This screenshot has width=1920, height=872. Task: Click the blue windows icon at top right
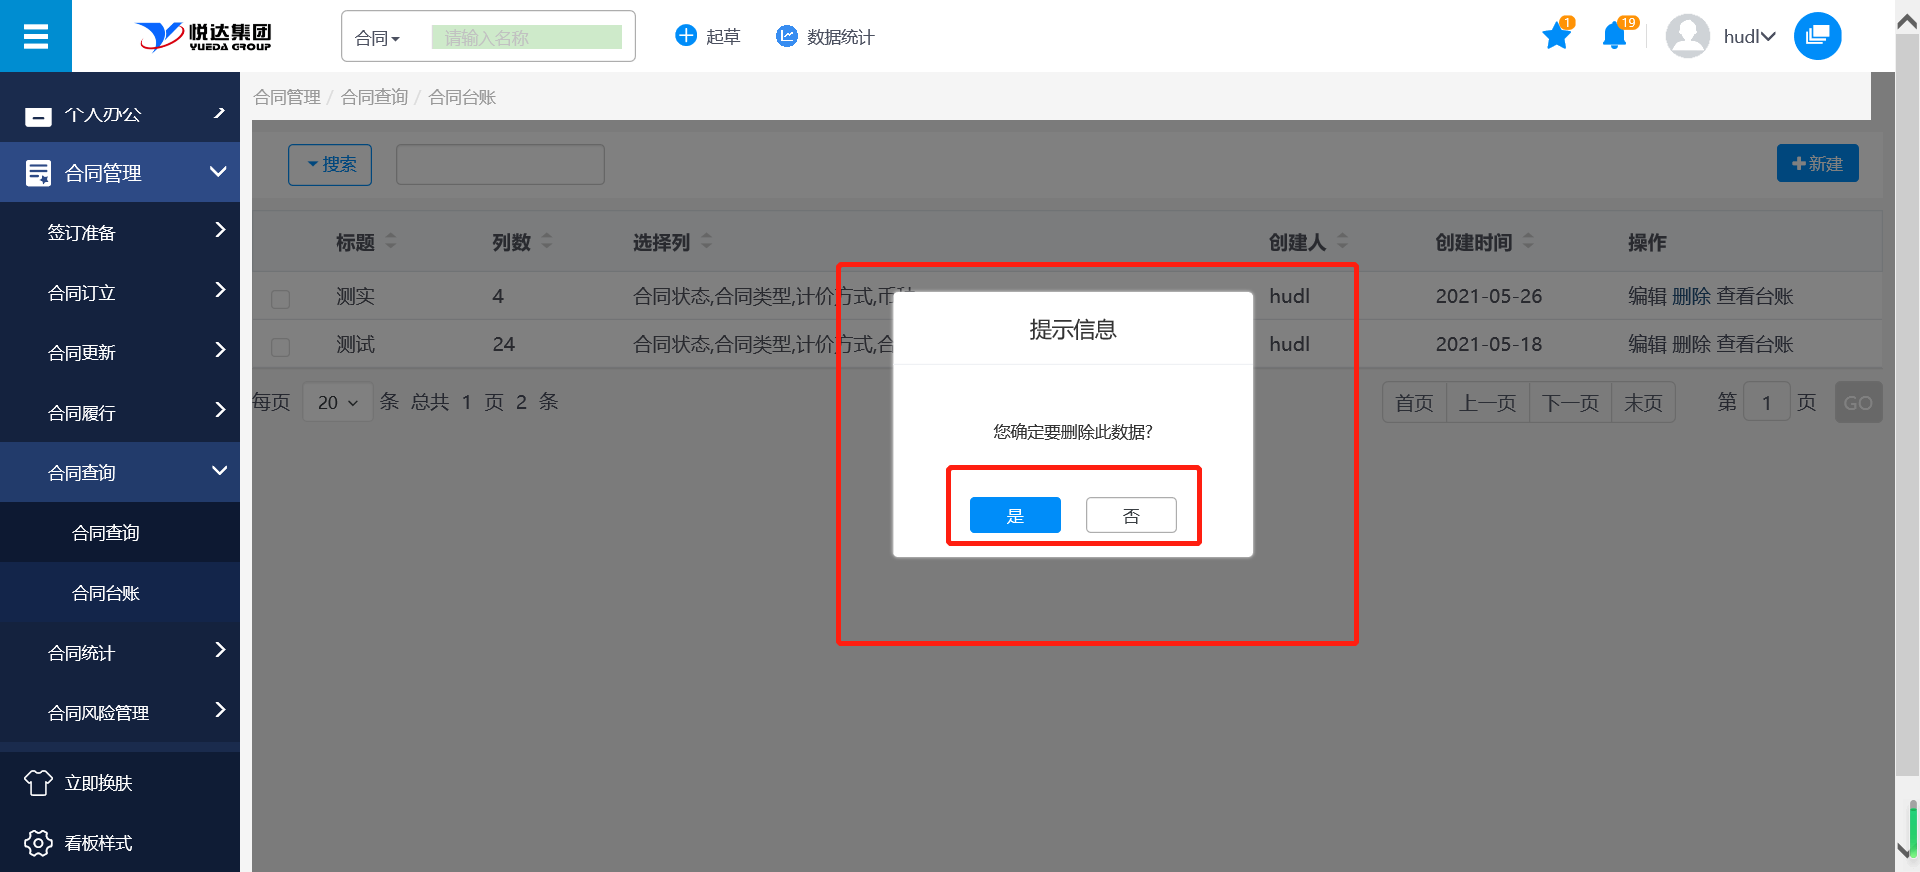coord(1817,36)
